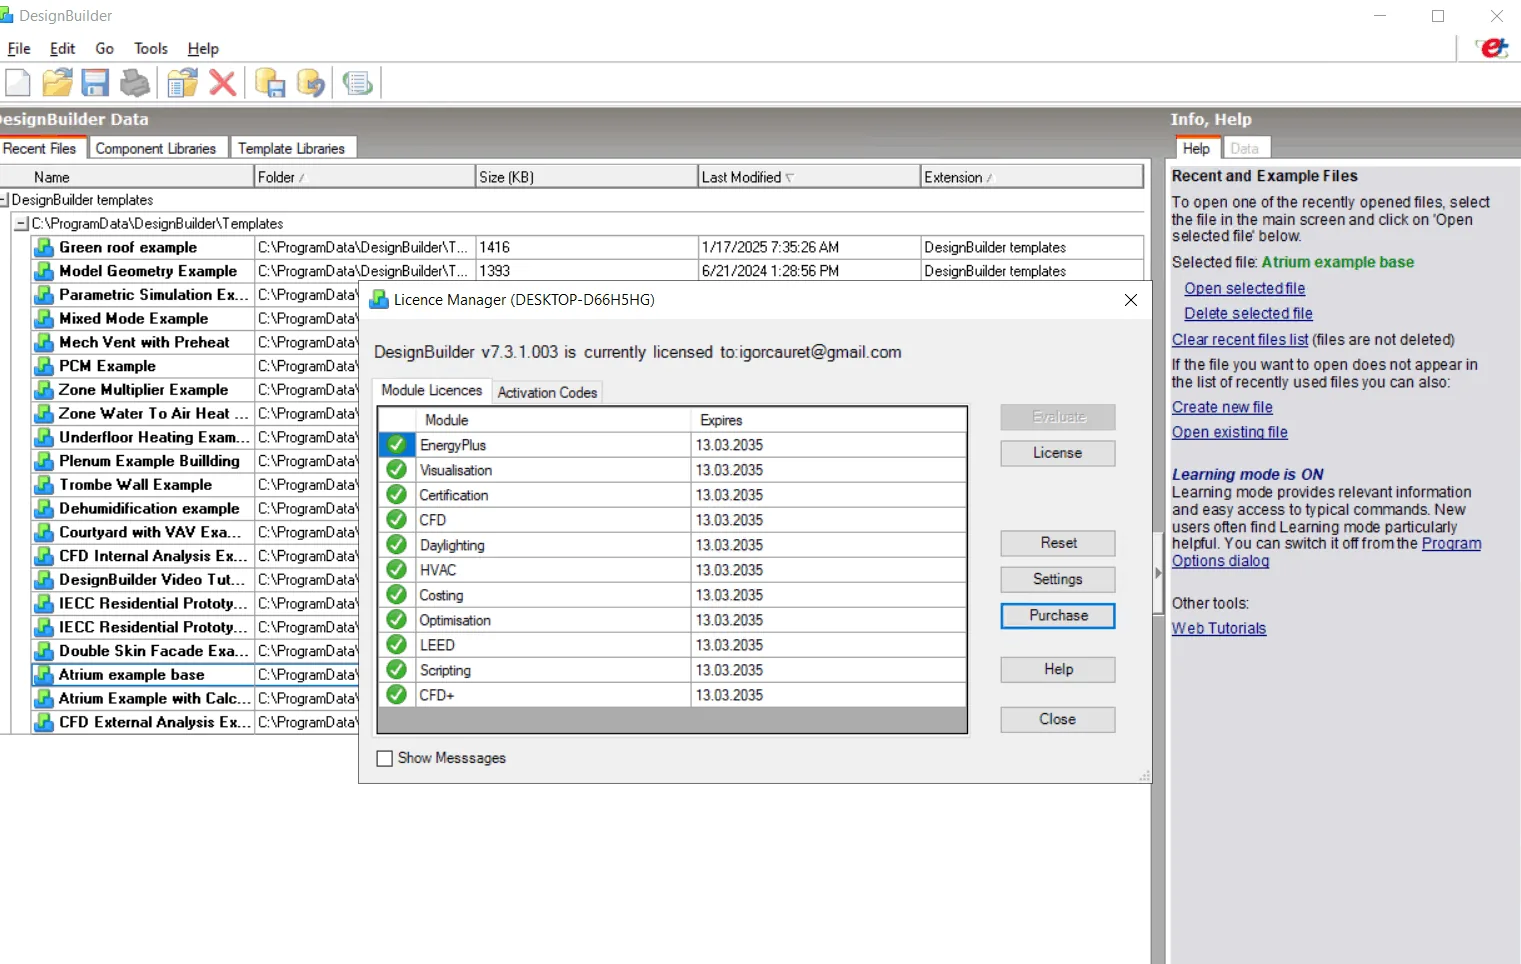
Task: Click the Close button in Licence Manager
Action: [1058, 719]
